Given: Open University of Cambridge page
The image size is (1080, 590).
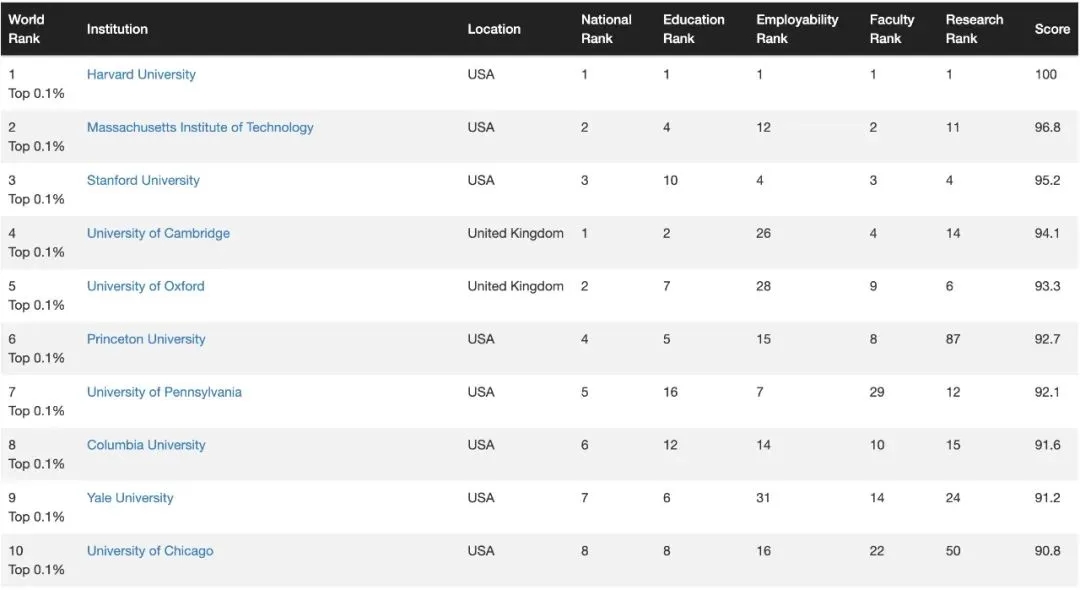Looking at the screenshot, I should click(158, 233).
